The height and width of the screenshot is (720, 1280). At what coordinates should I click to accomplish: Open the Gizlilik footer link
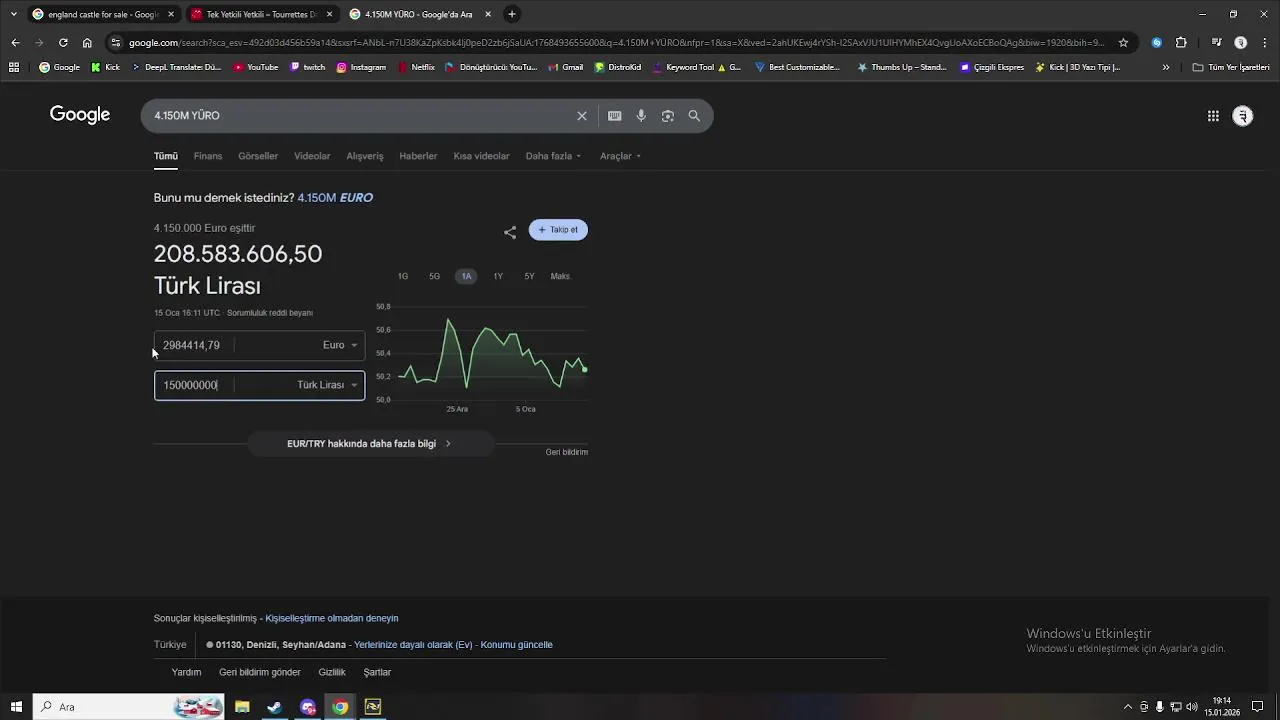332,672
